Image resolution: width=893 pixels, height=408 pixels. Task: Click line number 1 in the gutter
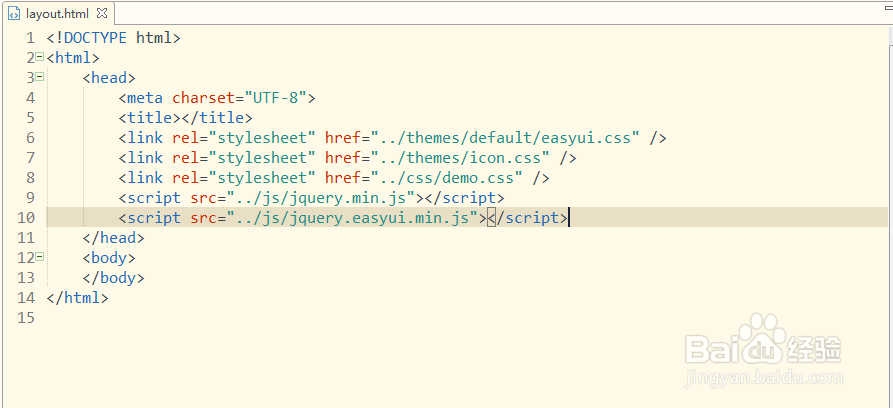[30, 38]
